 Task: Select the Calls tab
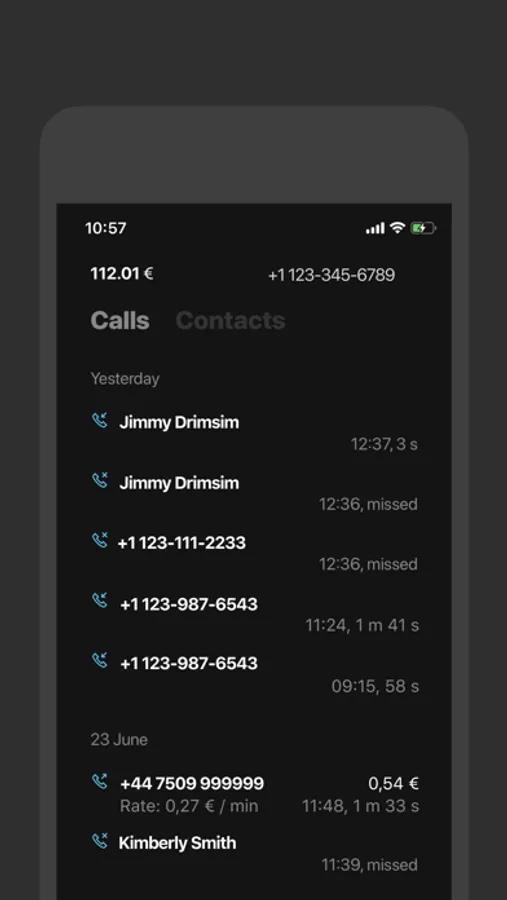tap(120, 320)
